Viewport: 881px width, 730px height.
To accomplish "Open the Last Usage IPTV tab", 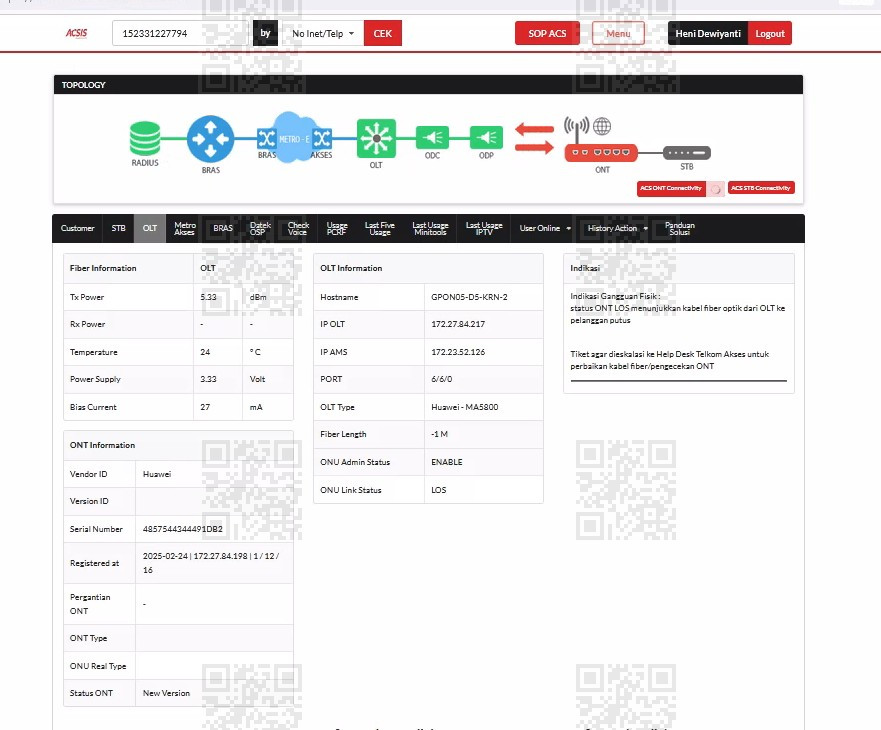I will [484, 228].
